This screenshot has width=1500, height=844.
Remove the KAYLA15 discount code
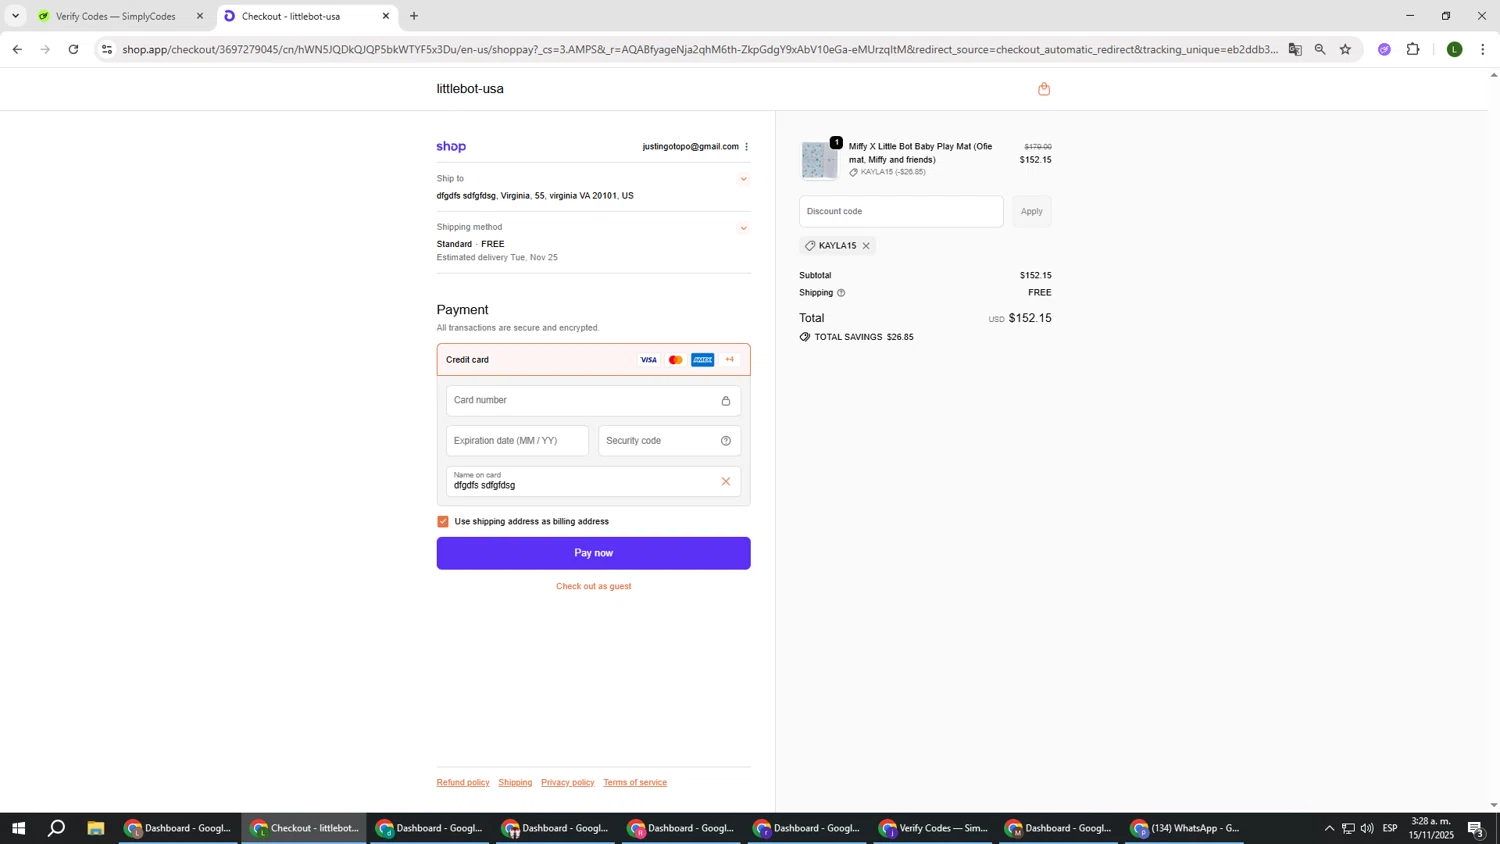866,246
